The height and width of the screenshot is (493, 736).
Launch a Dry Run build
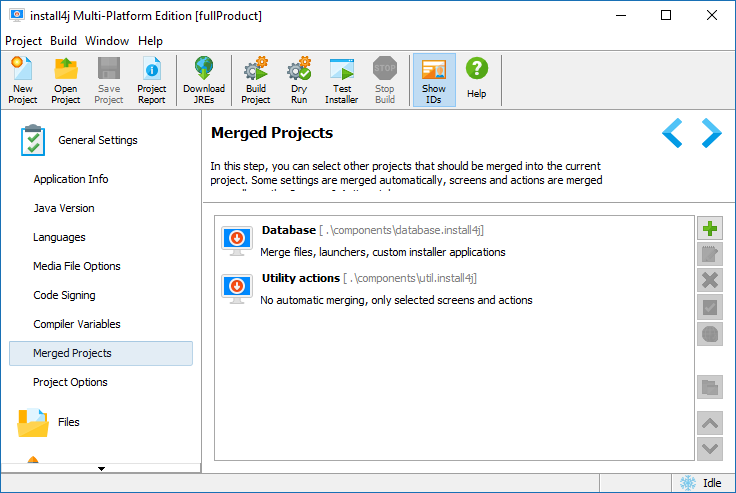tap(299, 80)
